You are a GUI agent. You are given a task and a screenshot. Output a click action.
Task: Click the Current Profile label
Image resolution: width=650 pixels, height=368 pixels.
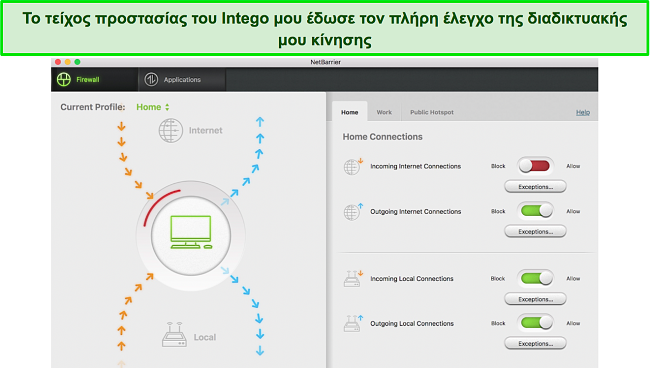point(93,107)
